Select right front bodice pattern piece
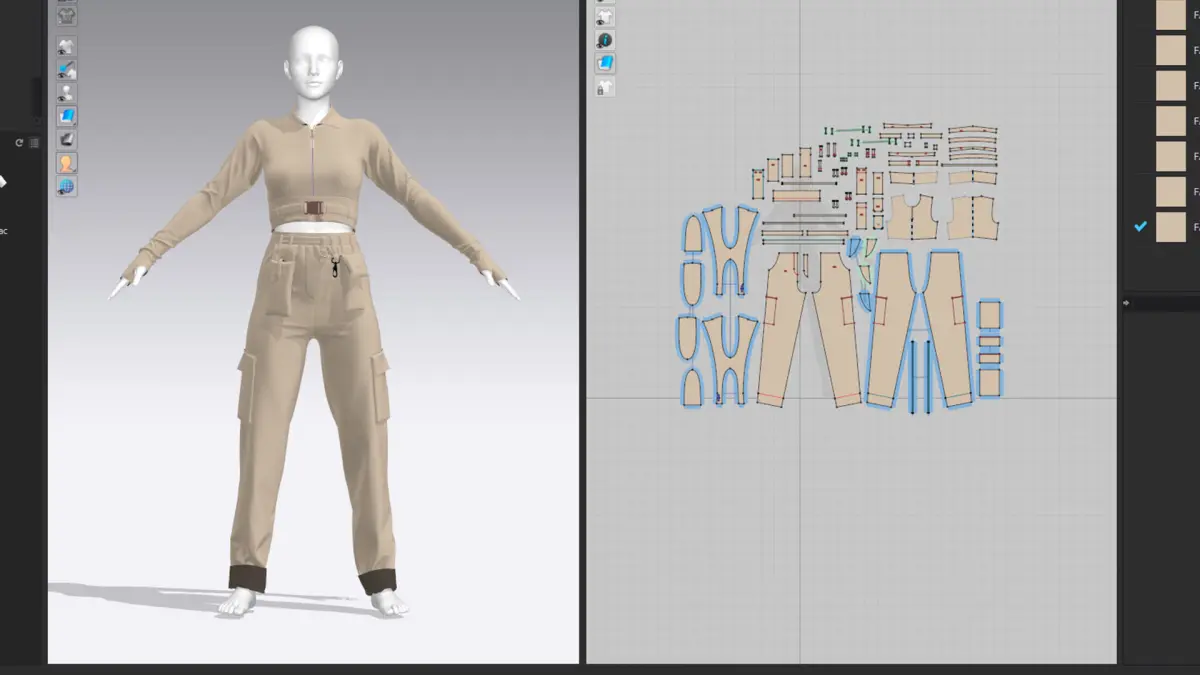 [974, 217]
